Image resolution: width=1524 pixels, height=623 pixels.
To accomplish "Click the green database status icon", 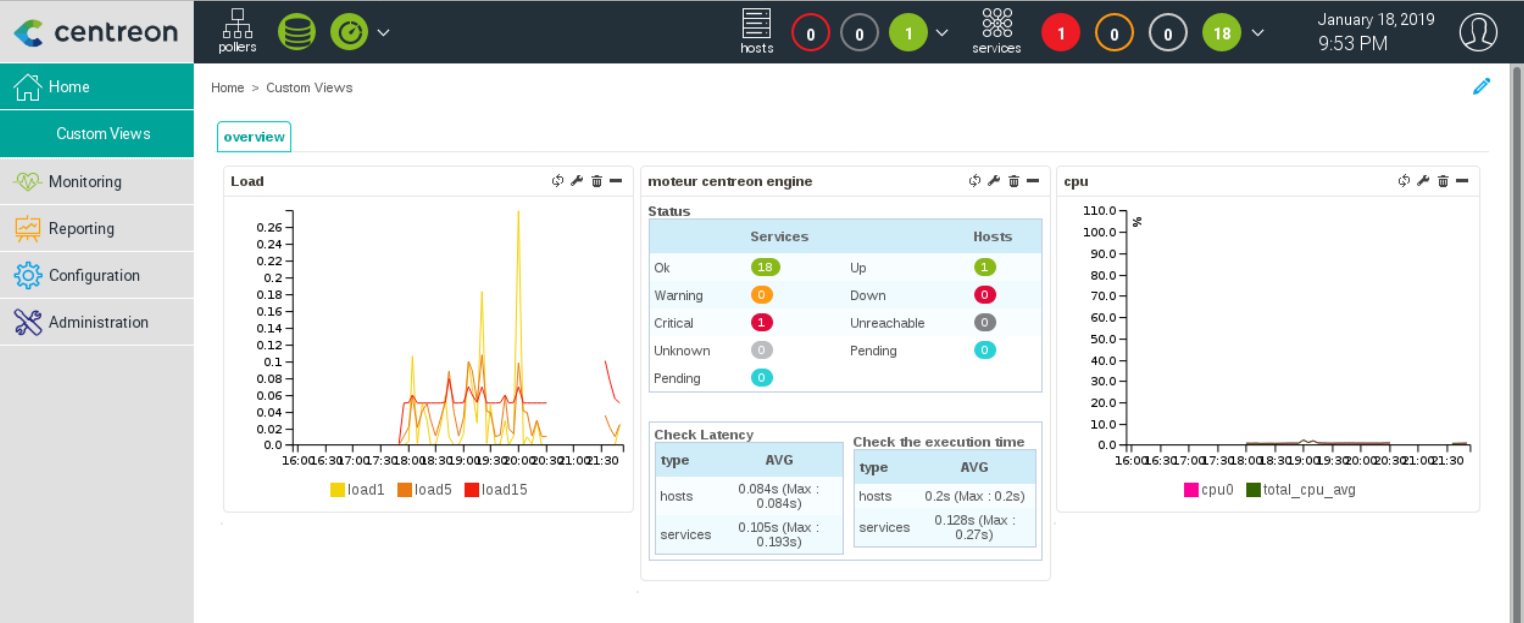I will [296, 32].
